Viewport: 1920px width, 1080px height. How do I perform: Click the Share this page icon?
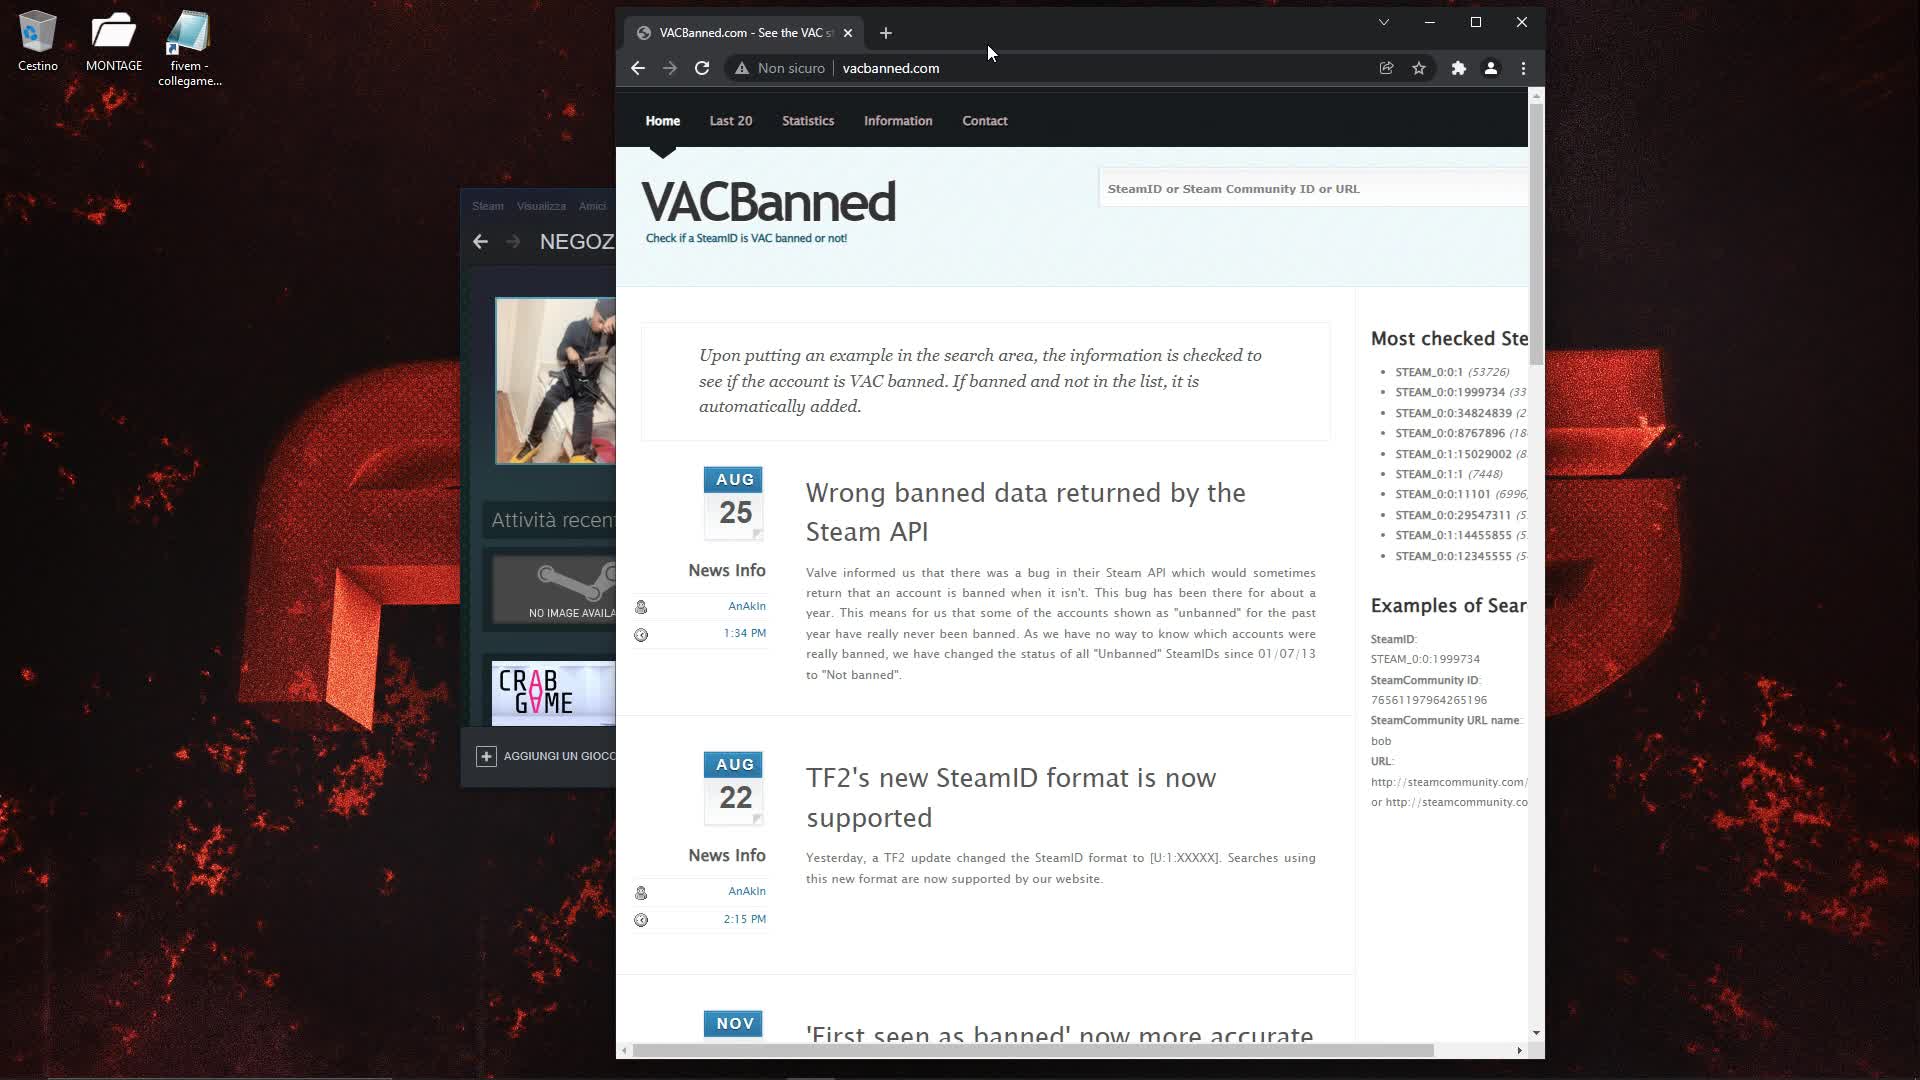1386,68
